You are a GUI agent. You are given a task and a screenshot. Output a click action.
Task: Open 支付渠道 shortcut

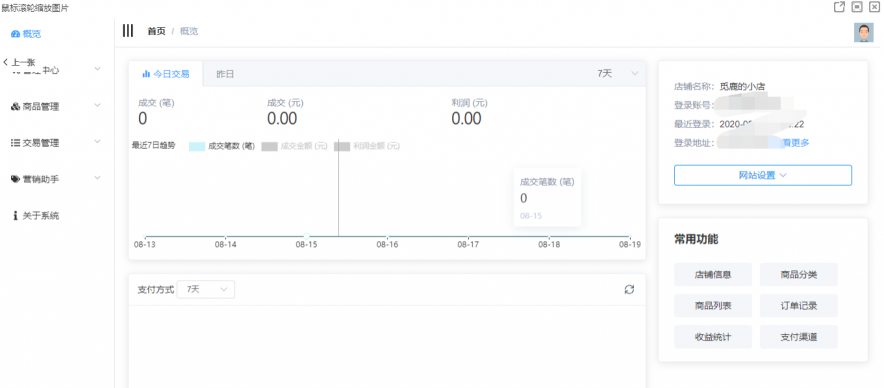[799, 337]
